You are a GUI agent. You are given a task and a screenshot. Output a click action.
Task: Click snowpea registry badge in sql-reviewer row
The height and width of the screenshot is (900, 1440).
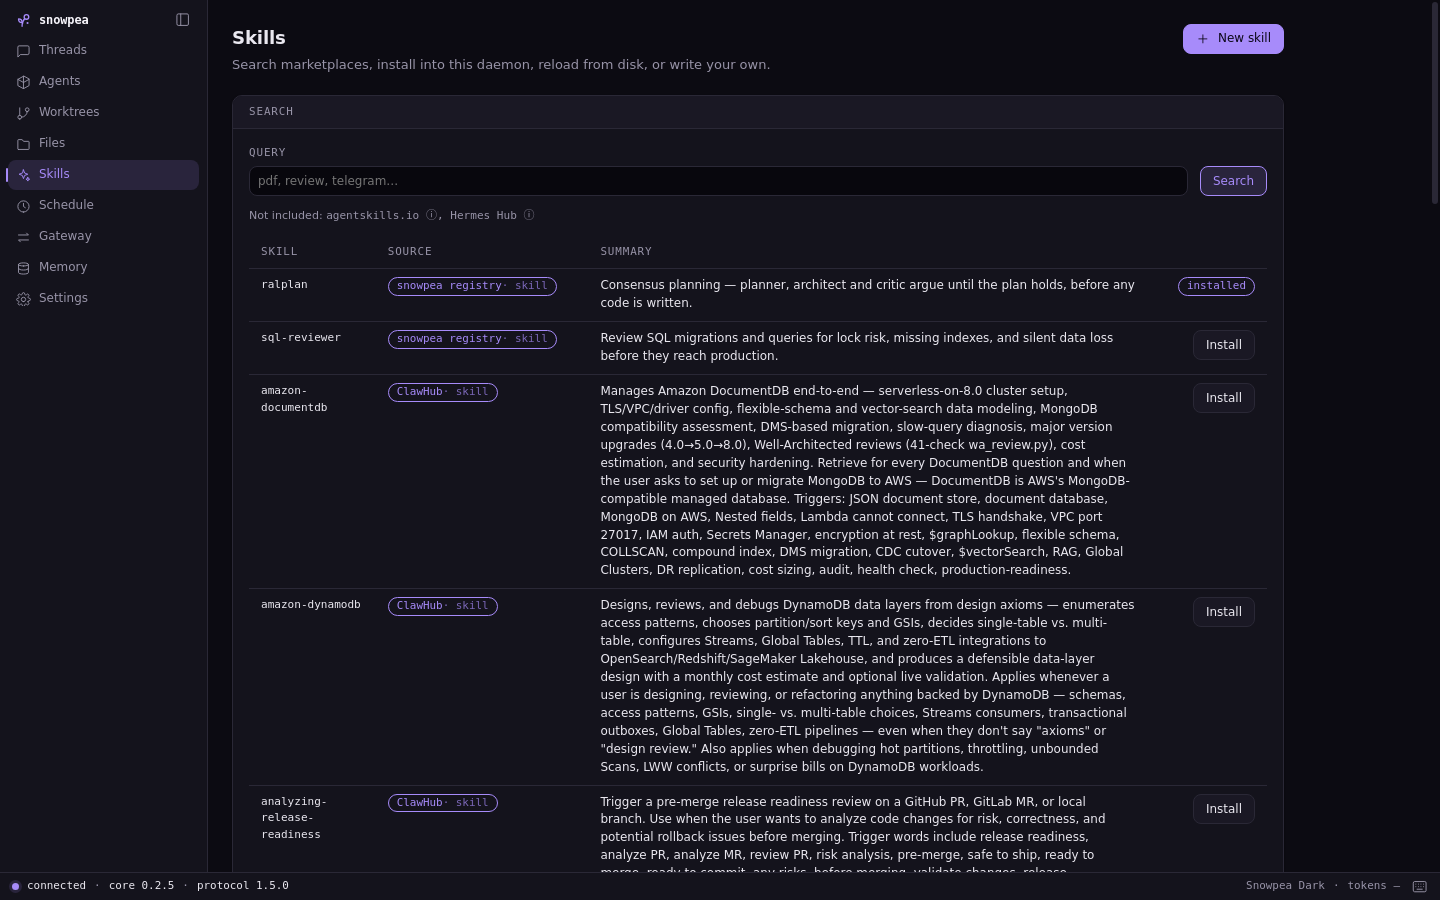tap(472, 339)
